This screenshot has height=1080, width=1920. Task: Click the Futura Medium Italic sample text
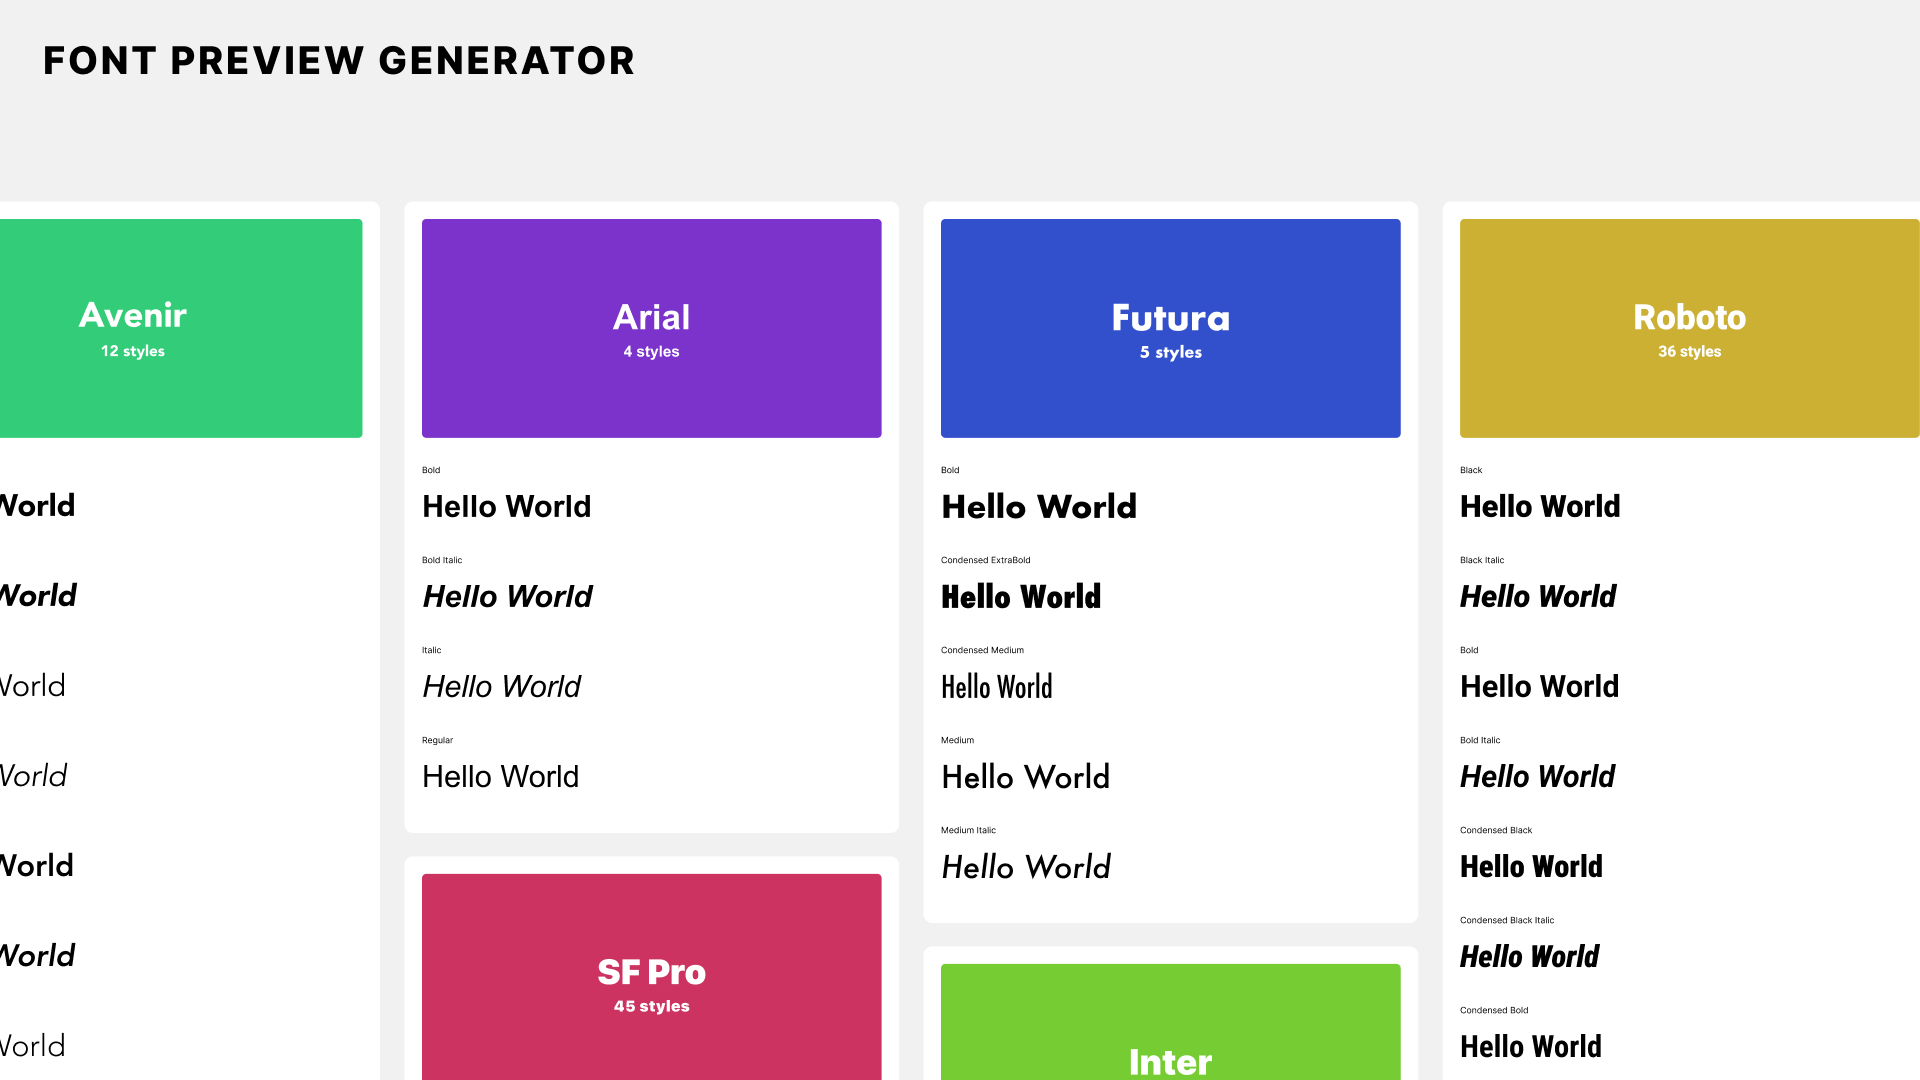point(1026,866)
